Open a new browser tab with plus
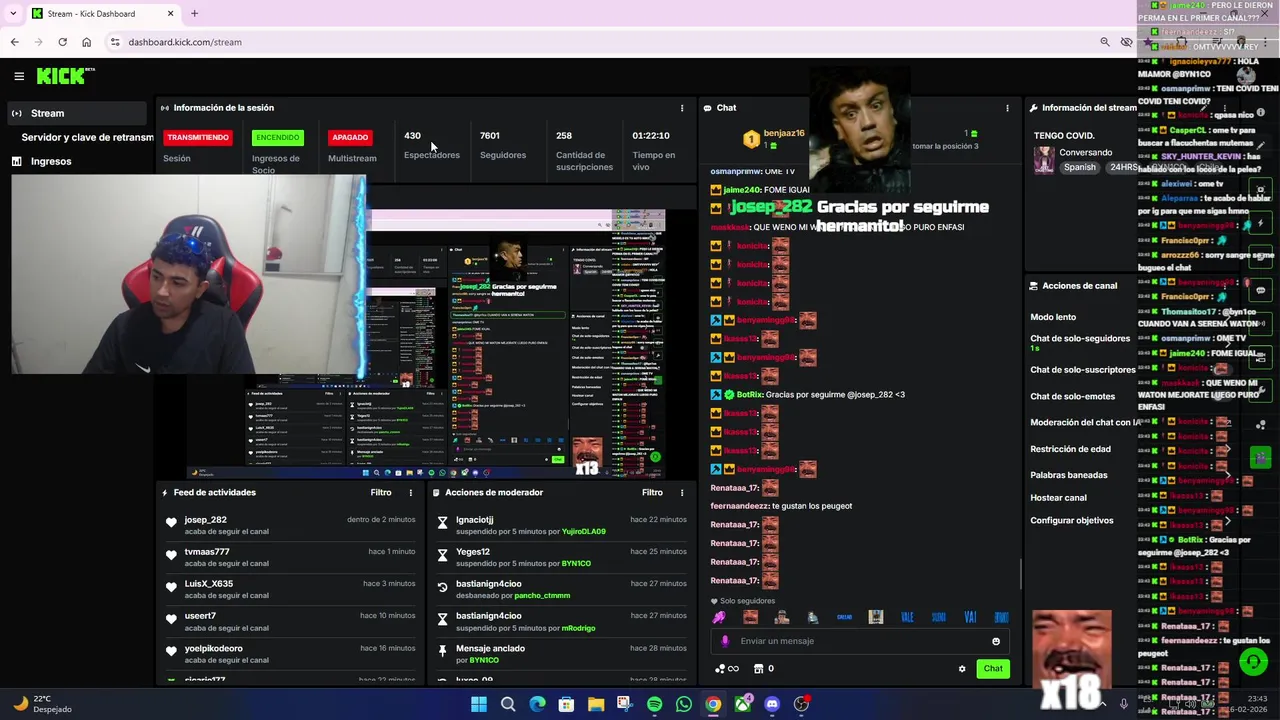 pyautogui.click(x=194, y=14)
